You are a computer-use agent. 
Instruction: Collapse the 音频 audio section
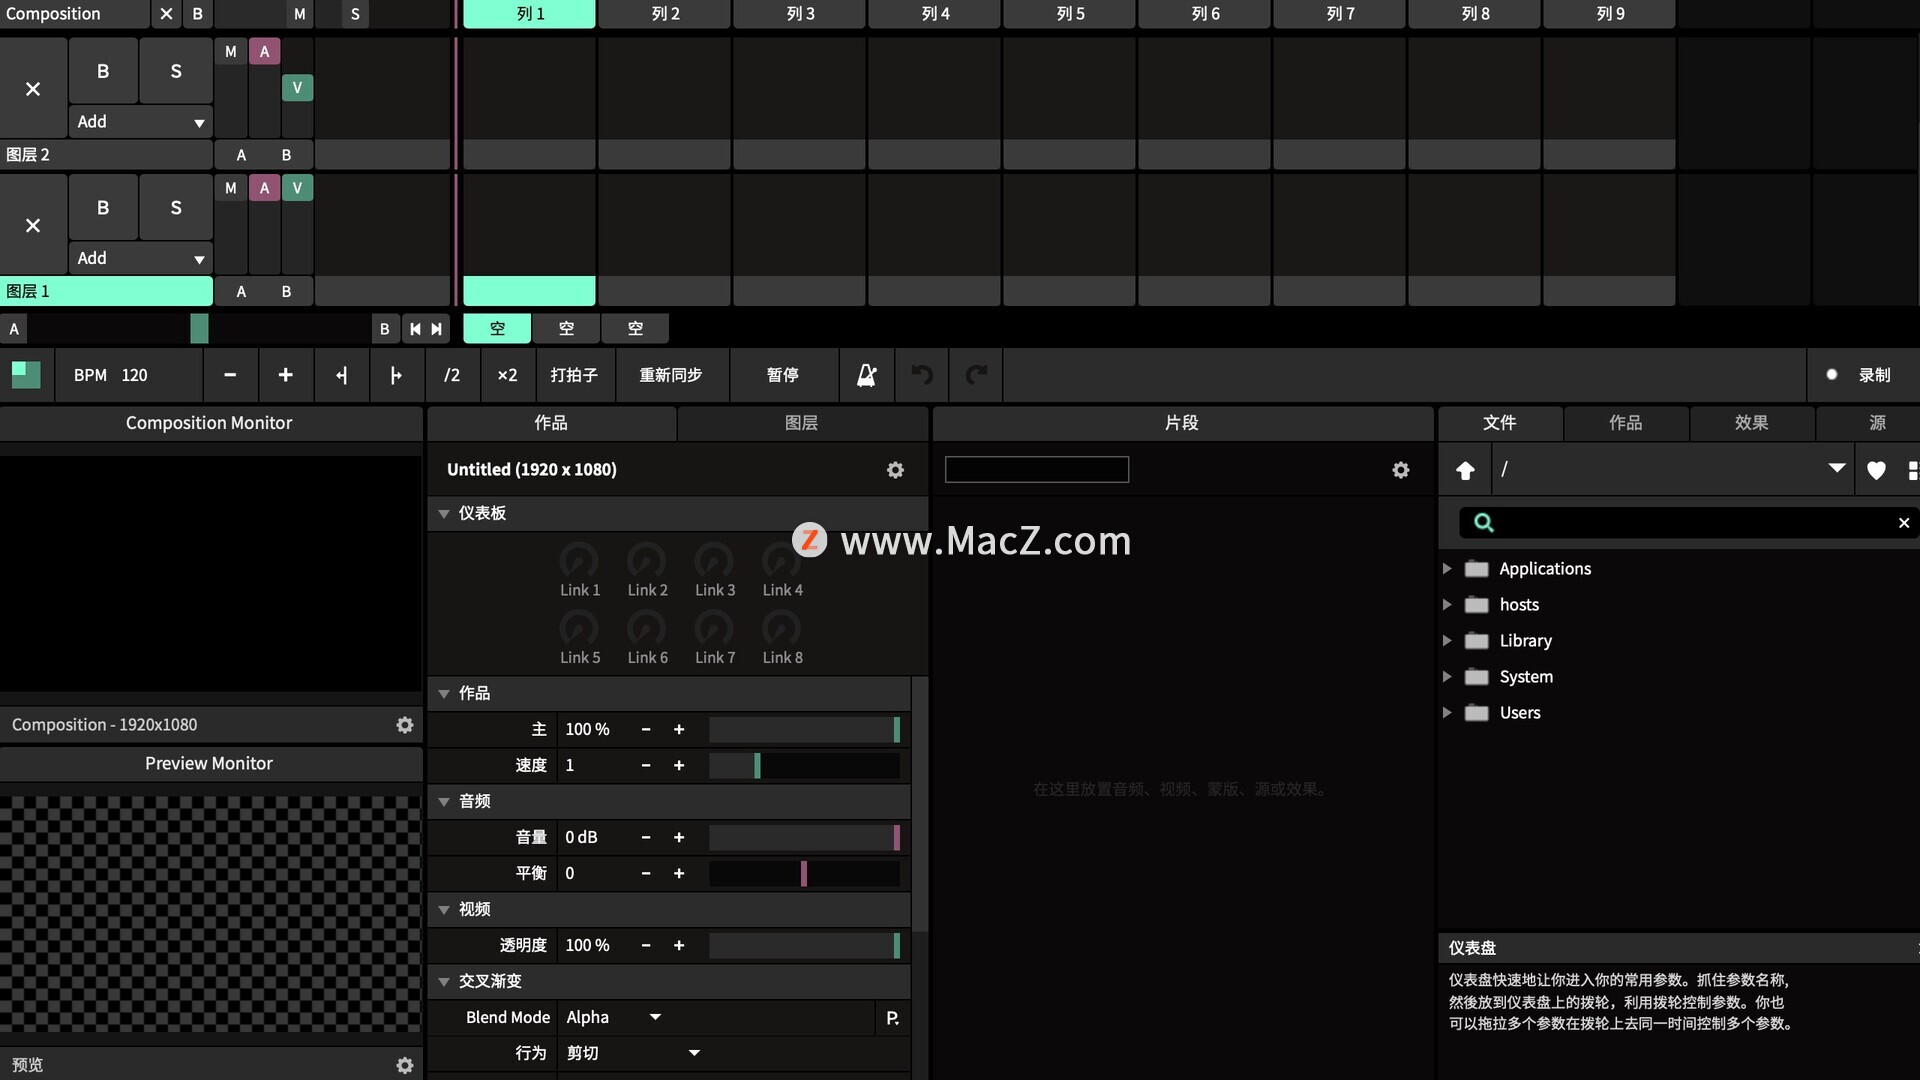[x=444, y=801]
